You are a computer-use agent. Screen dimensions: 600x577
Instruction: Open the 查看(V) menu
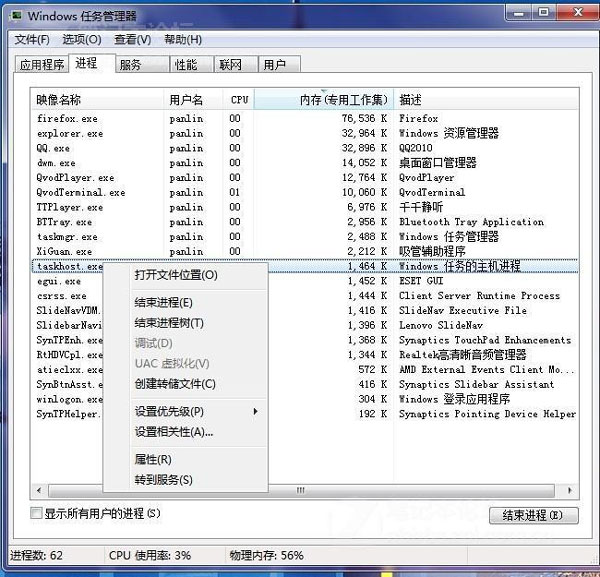coord(132,40)
